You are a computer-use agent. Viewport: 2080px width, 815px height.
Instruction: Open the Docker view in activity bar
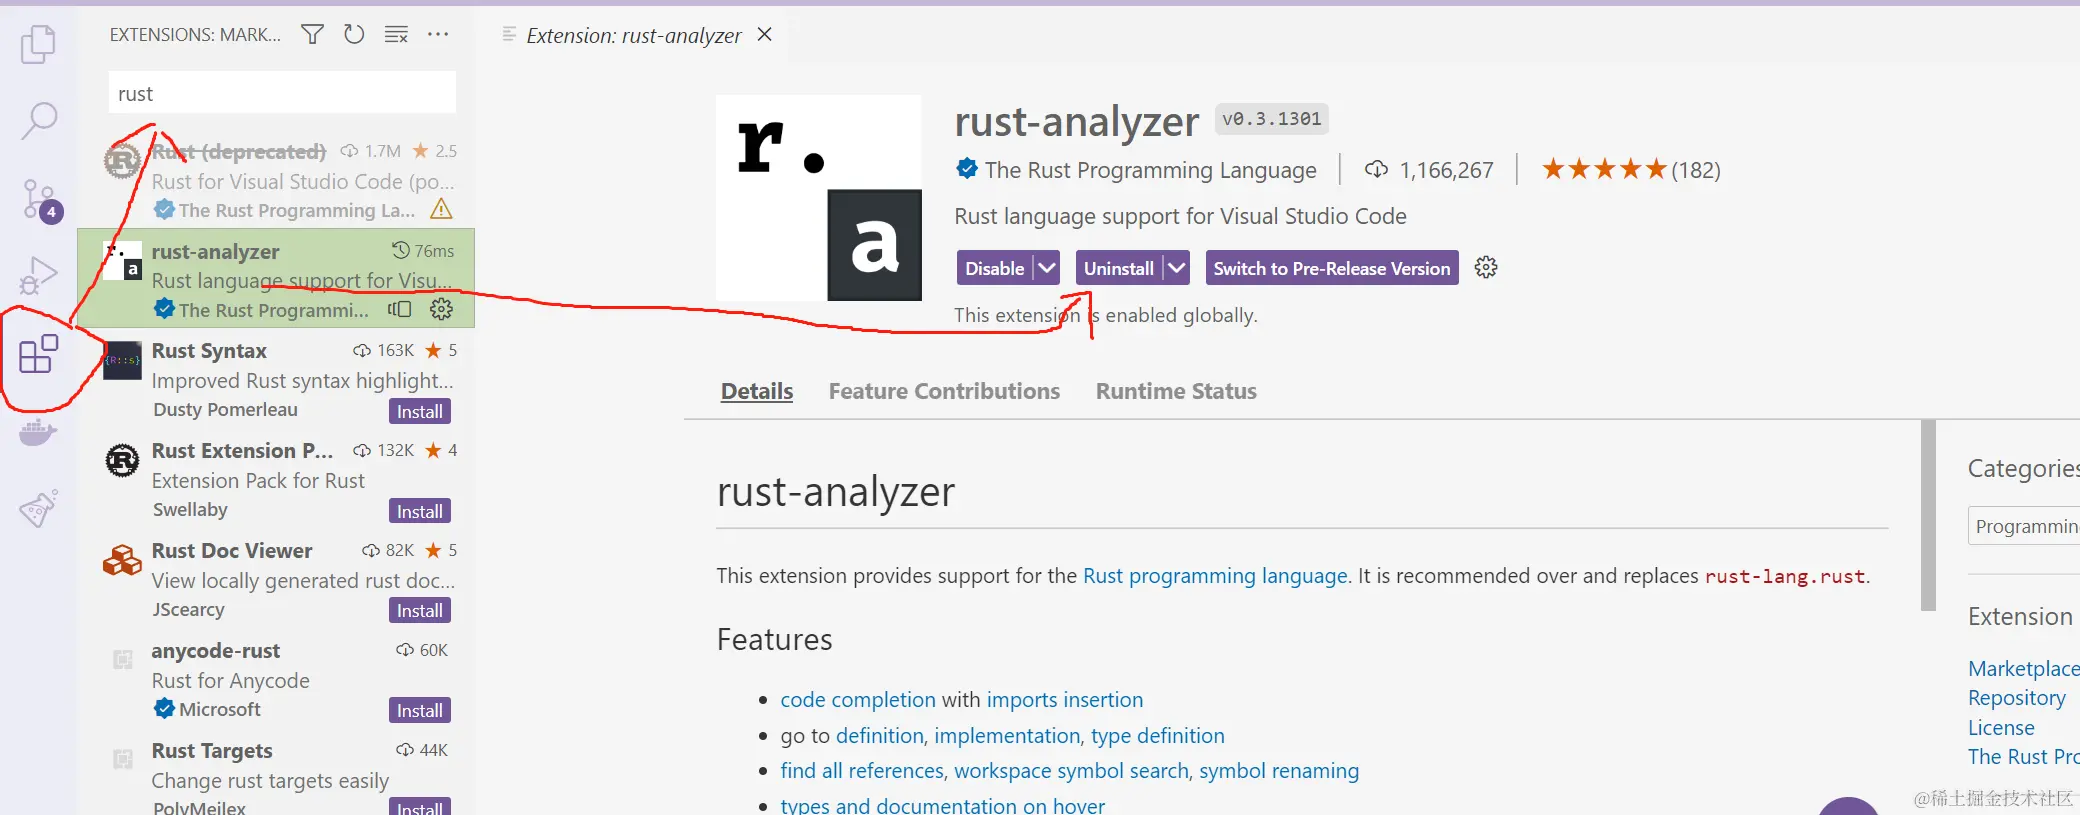[x=38, y=433]
